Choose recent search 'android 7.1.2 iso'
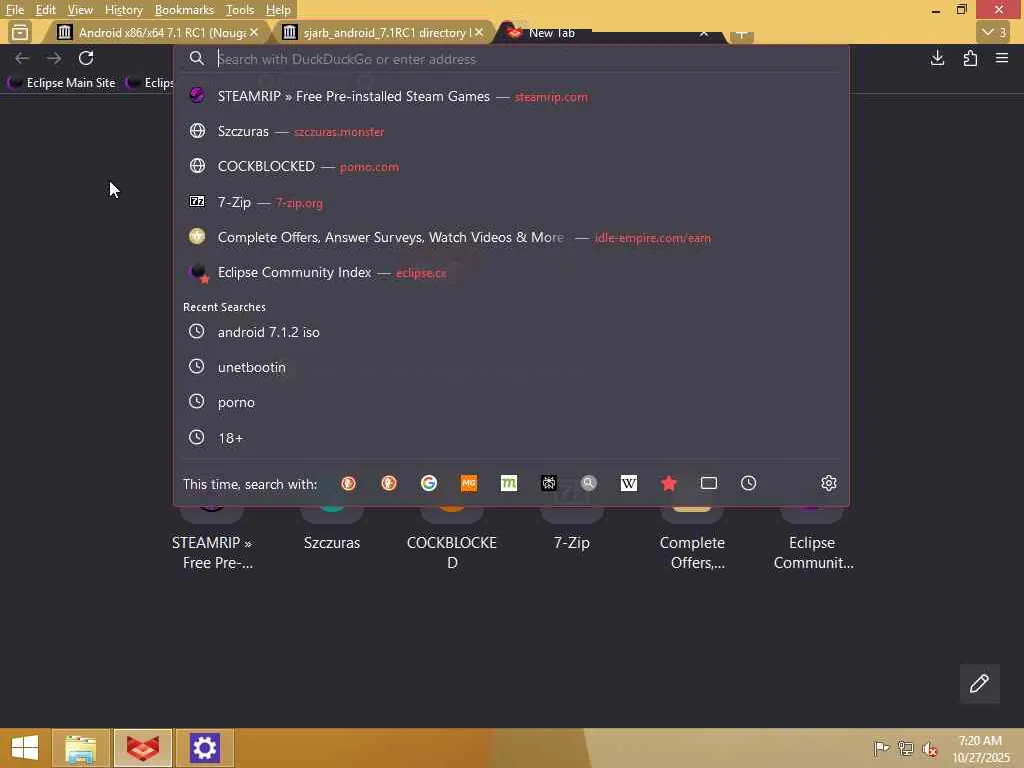This screenshot has width=1024, height=768. click(x=511, y=332)
